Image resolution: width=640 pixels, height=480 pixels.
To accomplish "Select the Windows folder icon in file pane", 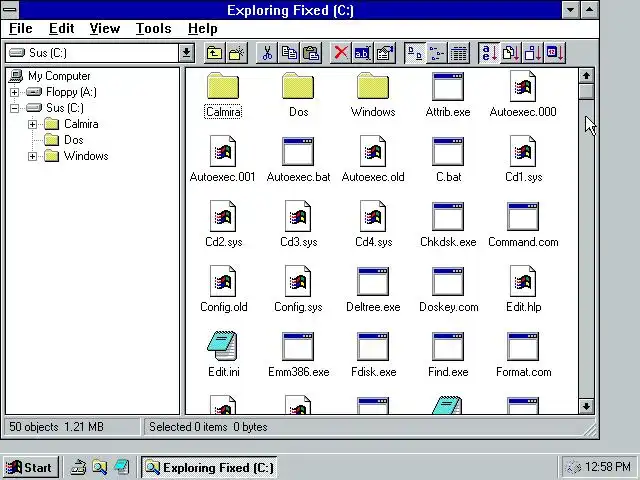I will [x=373, y=86].
